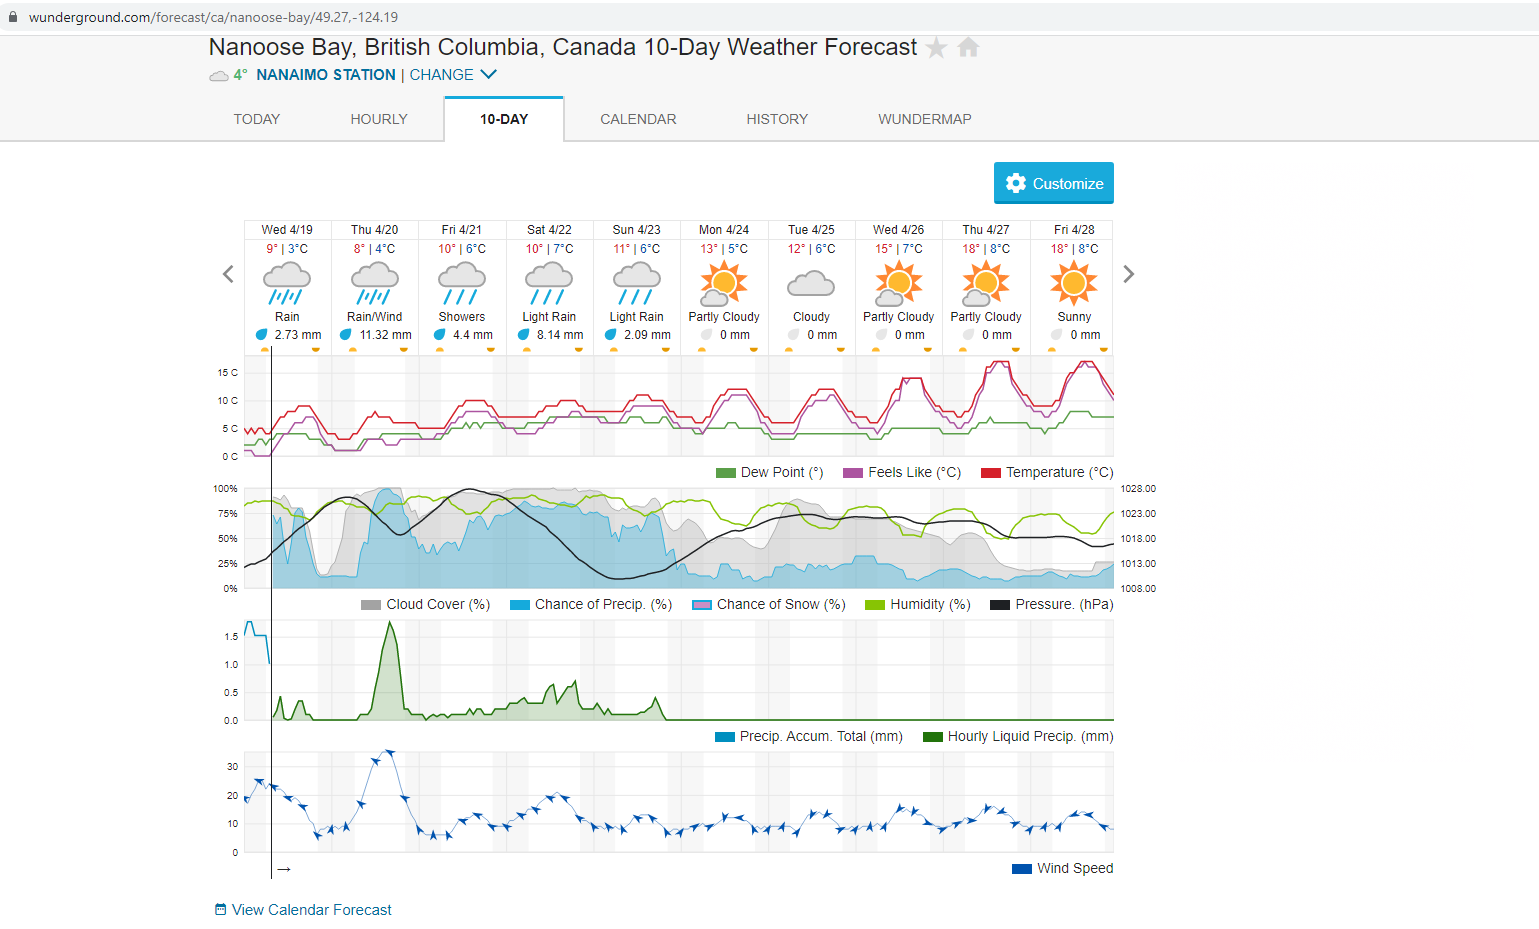The width and height of the screenshot is (1539, 929).
Task: Click the Tue 4/25 cloudy icon
Action: 811,284
